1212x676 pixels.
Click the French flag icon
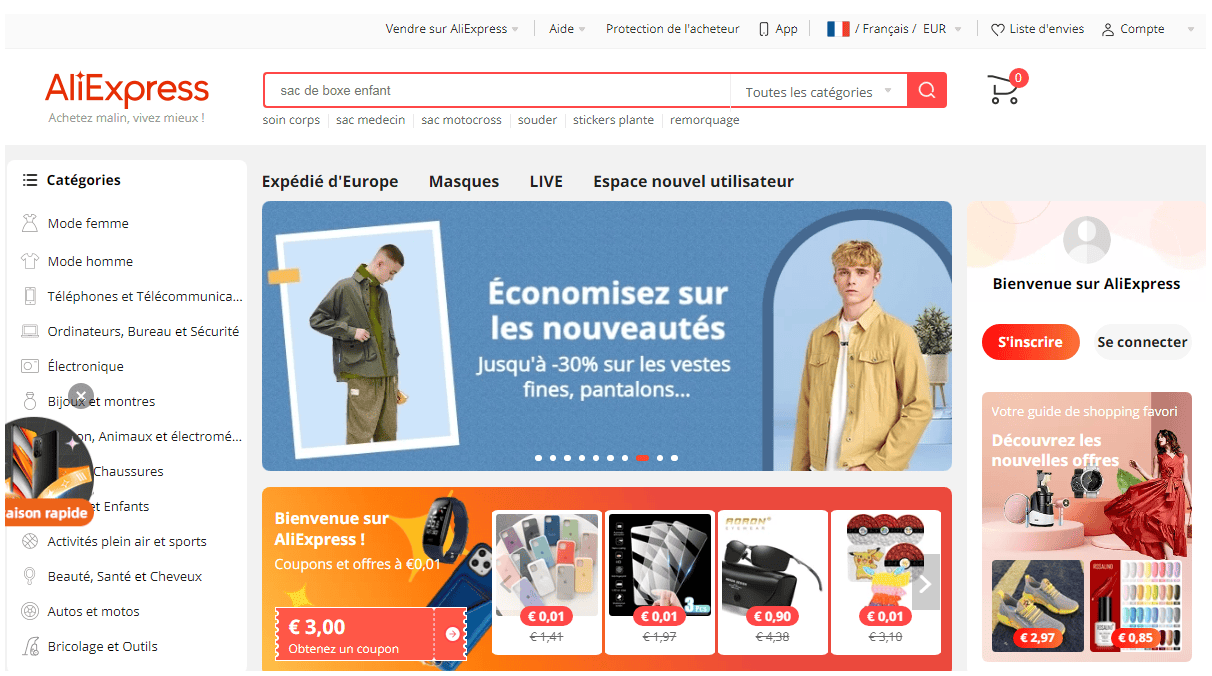(x=838, y=29)
